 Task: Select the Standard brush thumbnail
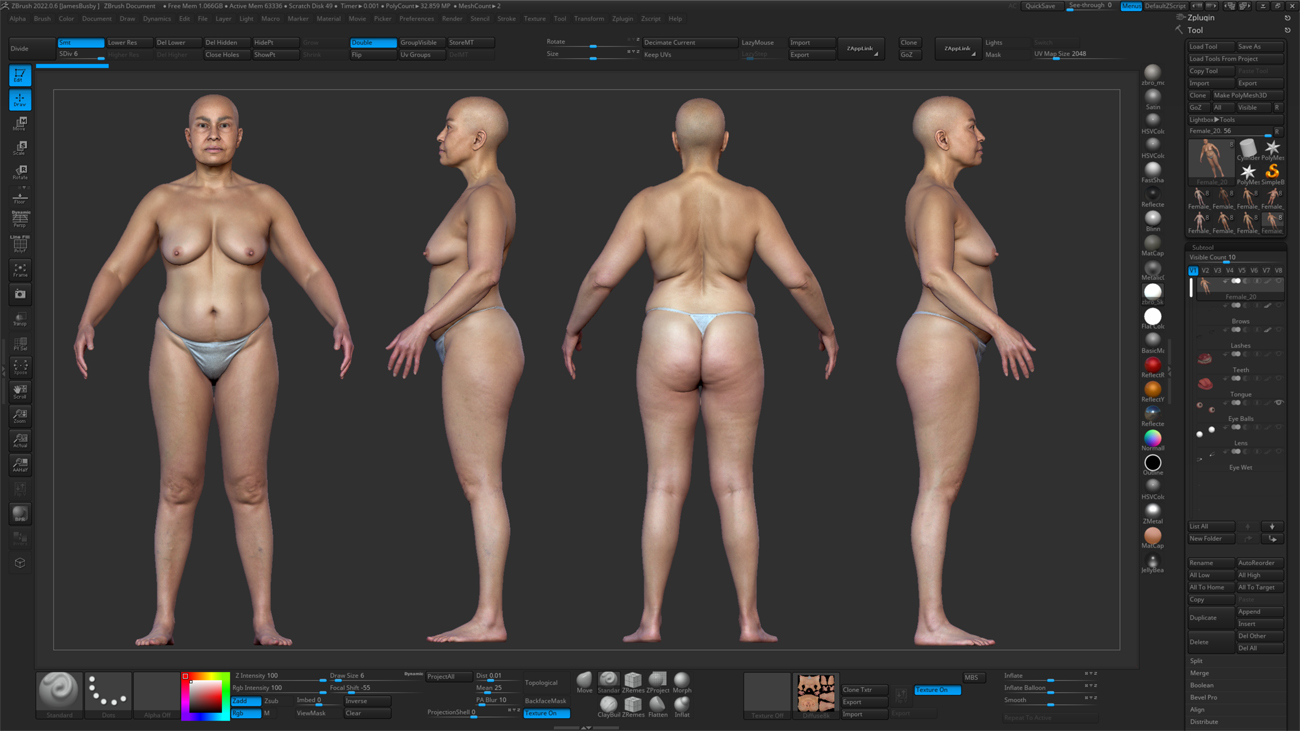(x=59, y=695)
